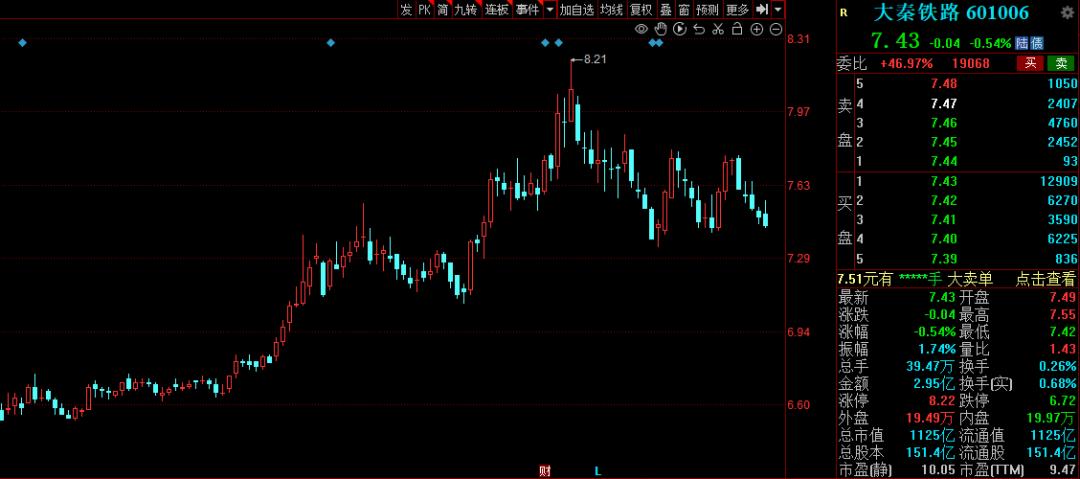Screen dimensions: 1080x479
Task: Select sell level 1 price 7.44
Action: coord(944,161)
